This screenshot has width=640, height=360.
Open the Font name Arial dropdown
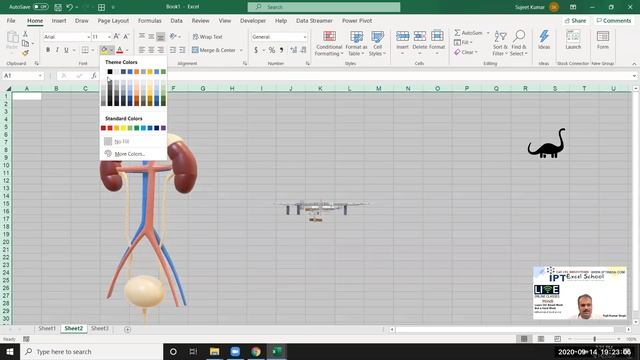click(88, 37)
